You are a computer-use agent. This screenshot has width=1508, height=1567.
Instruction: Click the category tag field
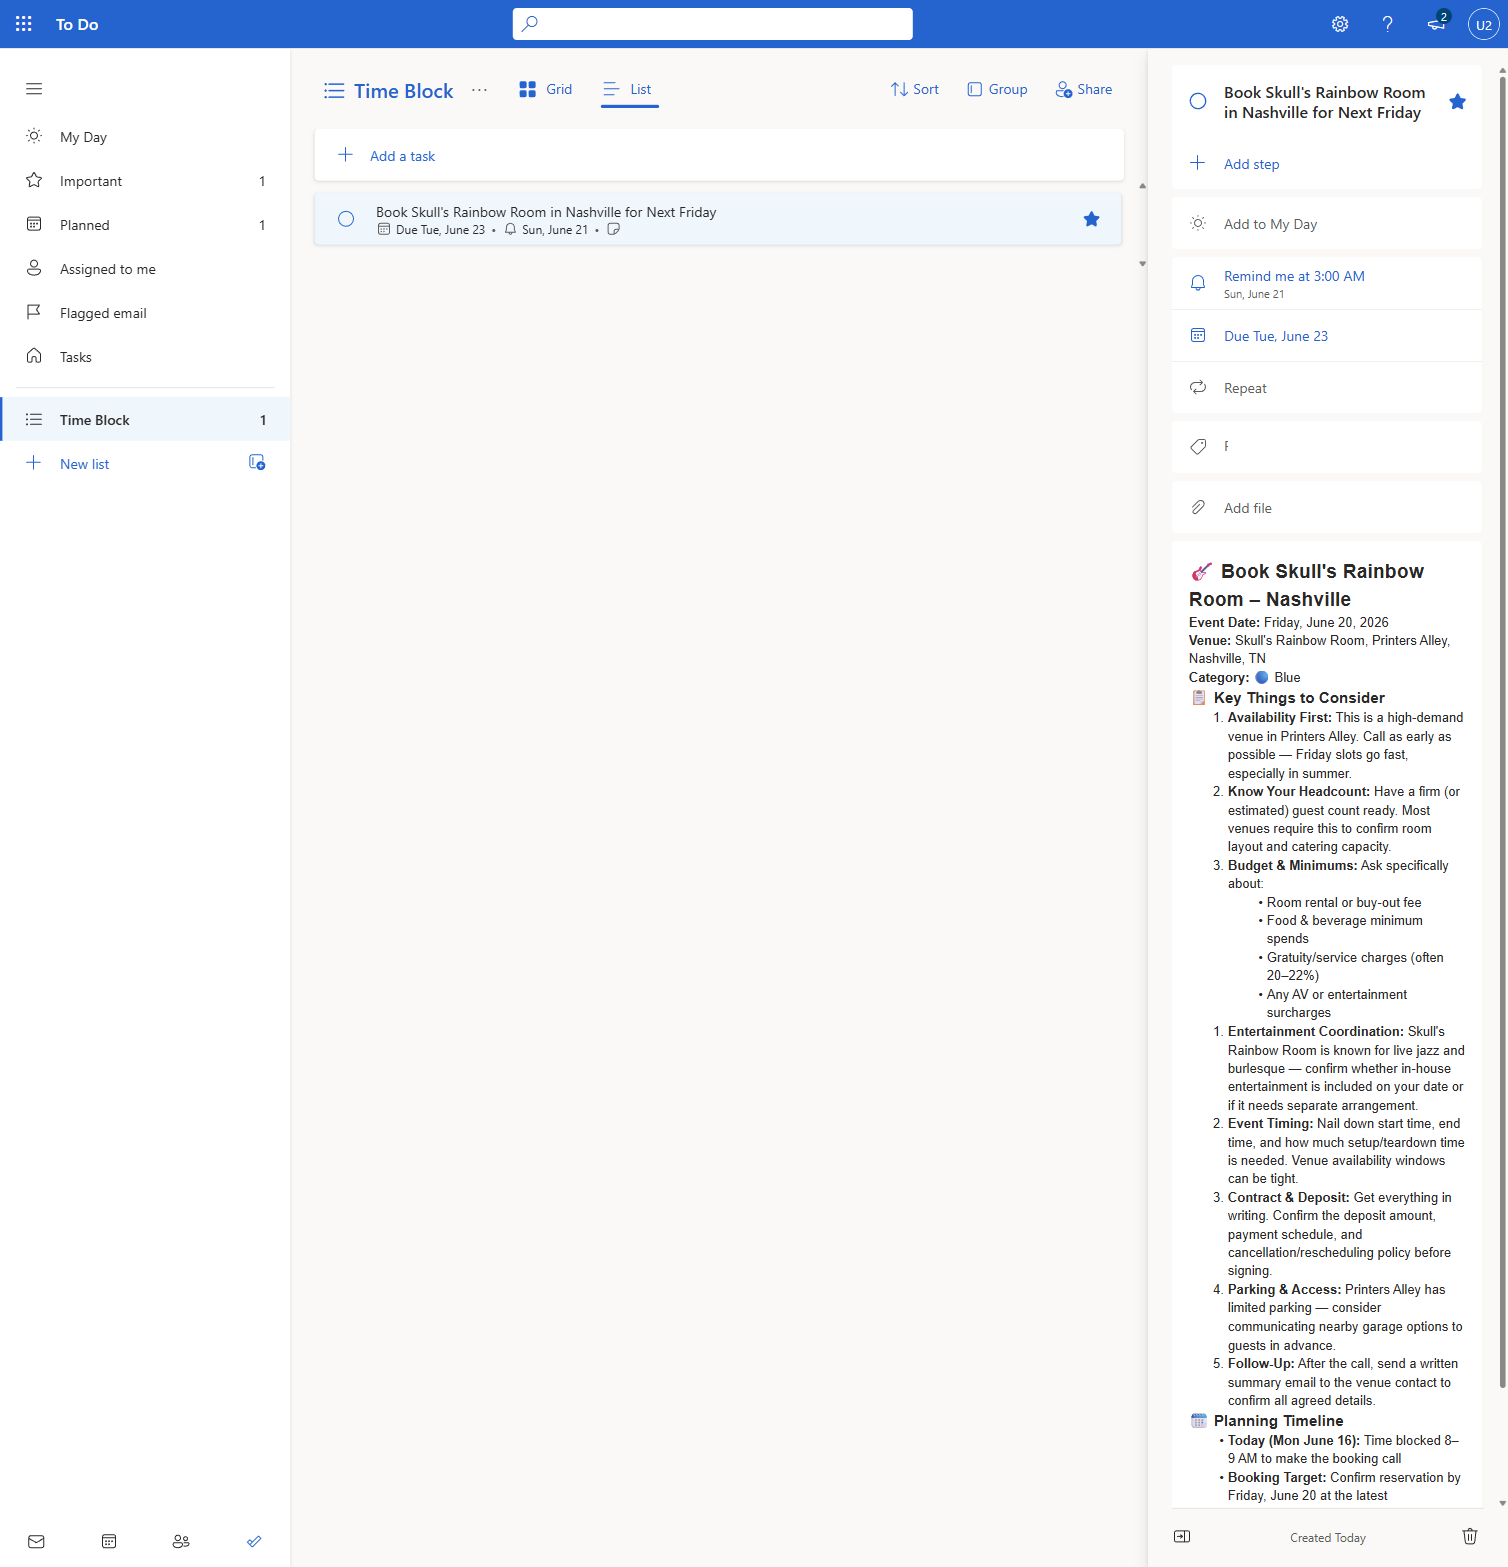pyautogui.click(x=1326, y=446)
